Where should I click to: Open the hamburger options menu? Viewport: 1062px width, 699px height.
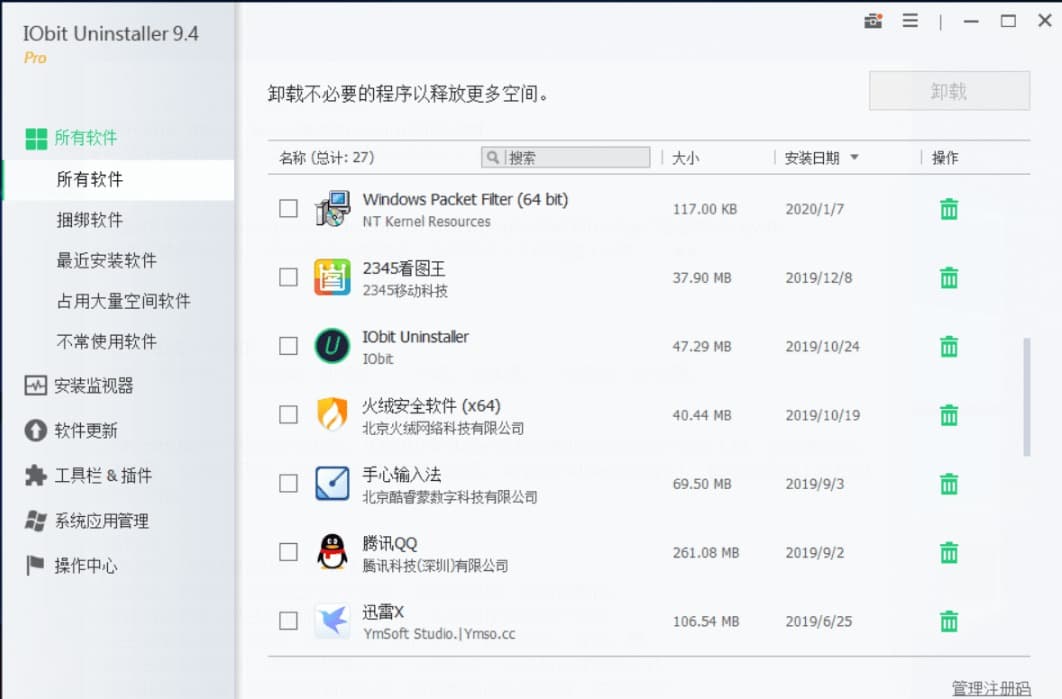tap(910, 21)
